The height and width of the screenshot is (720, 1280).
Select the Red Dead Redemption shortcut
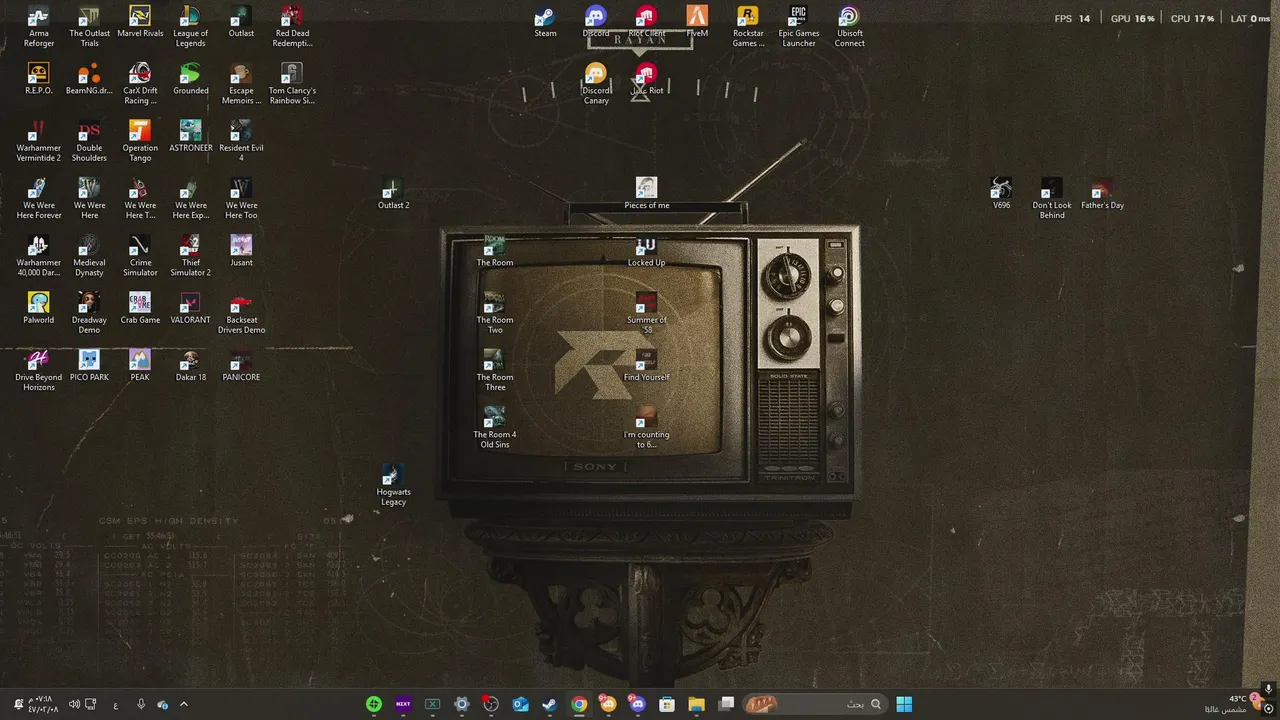pos(292,27)
